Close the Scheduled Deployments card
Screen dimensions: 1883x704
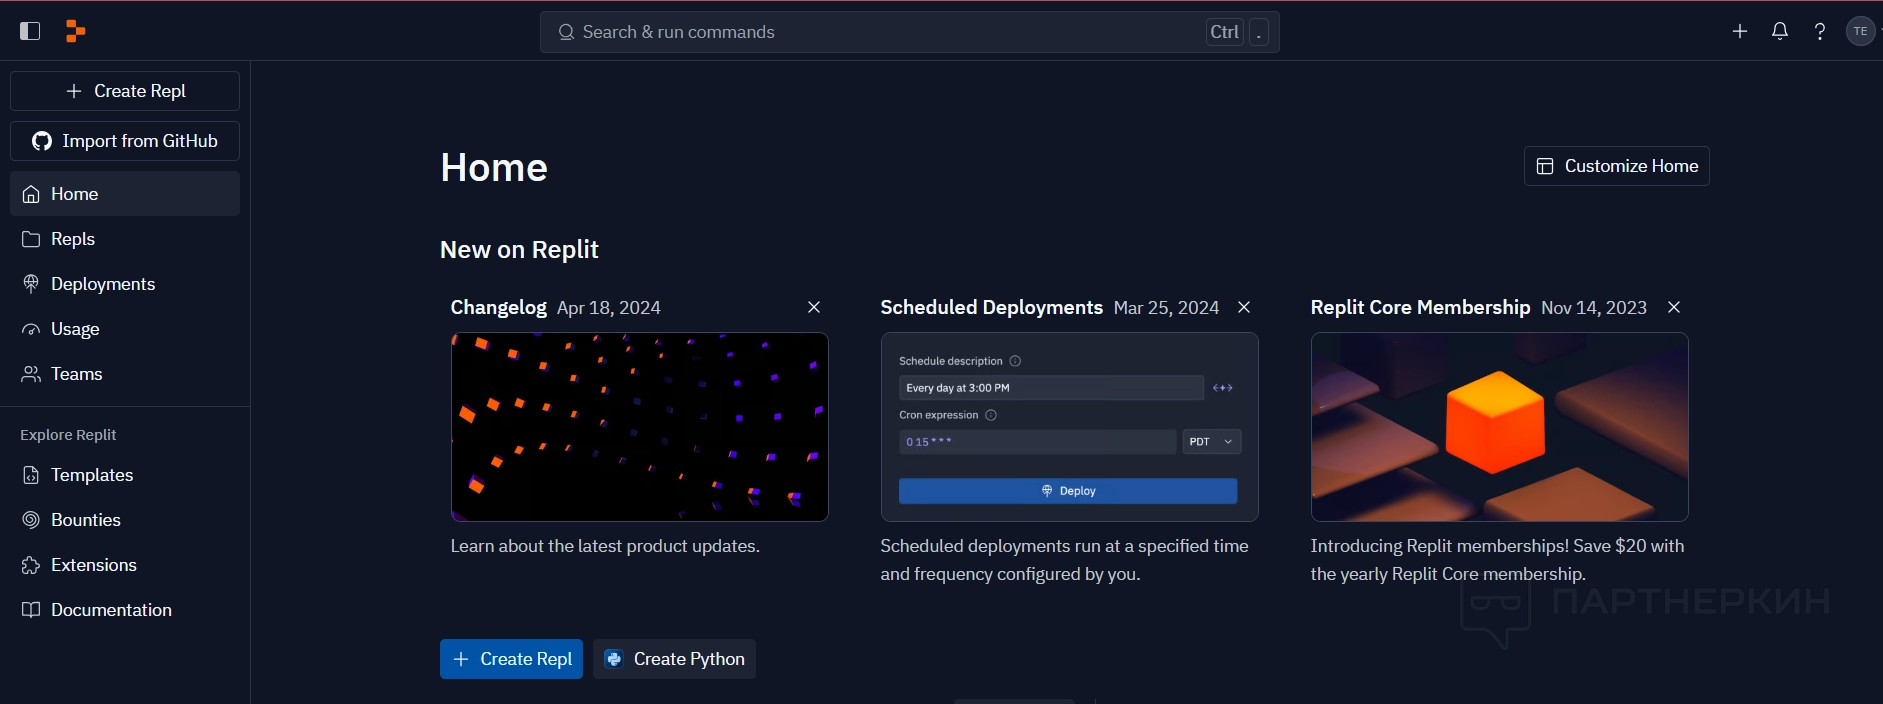[1244, 307]
